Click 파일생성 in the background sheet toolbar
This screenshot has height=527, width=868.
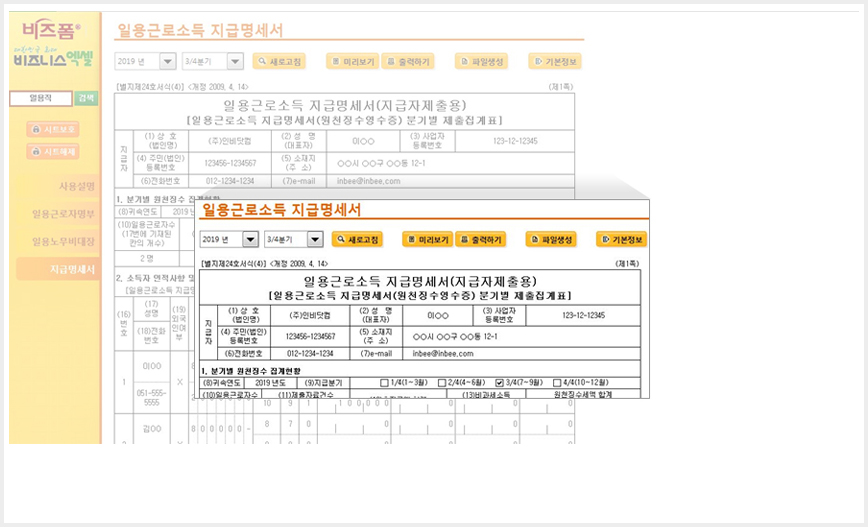[482, 61]
